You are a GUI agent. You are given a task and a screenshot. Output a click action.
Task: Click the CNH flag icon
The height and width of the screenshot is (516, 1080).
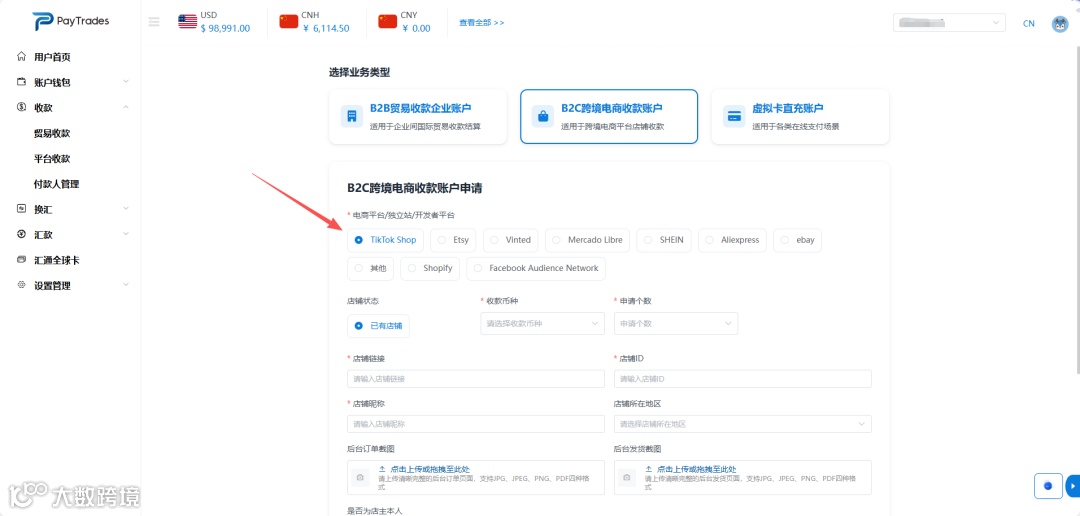click(x=289, y=21)
